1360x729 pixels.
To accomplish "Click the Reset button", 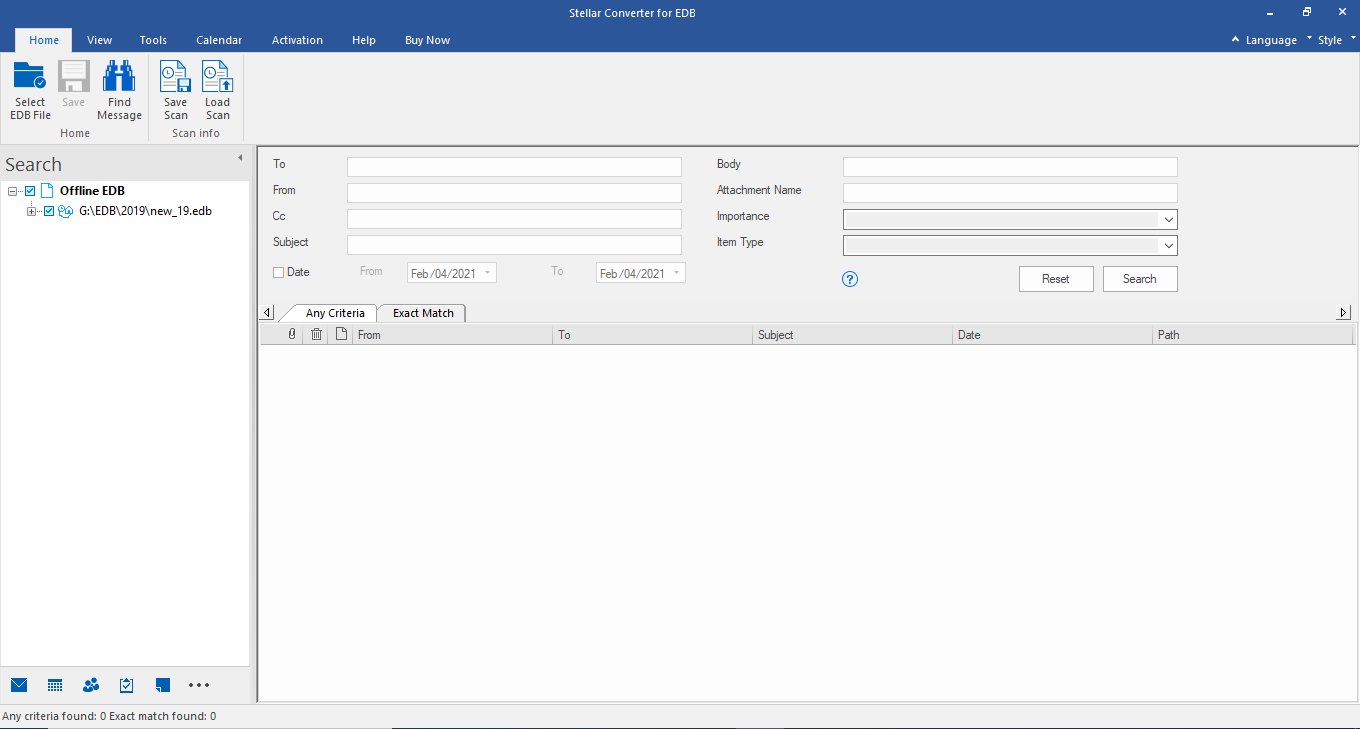I will tap(1055, 279).
